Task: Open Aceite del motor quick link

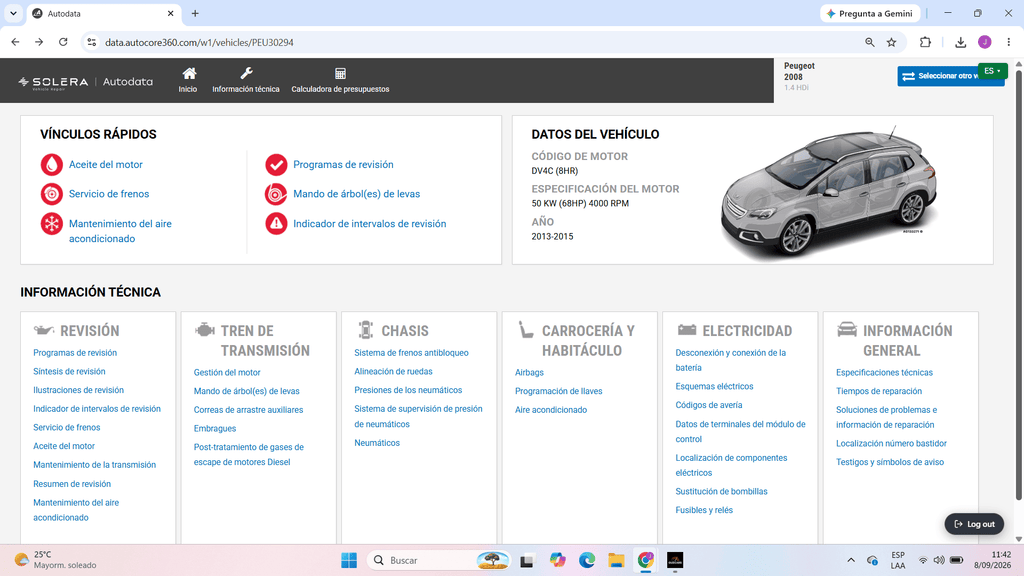Action: [106, 165]
